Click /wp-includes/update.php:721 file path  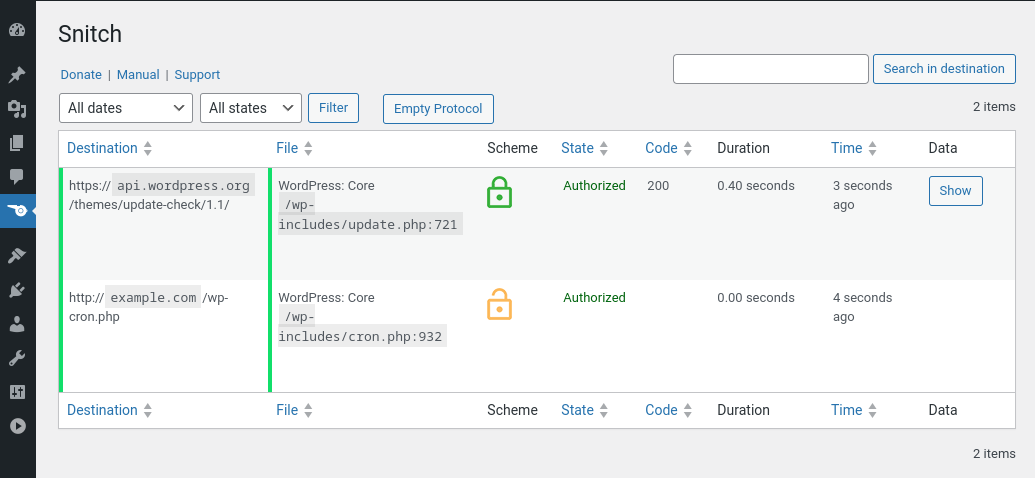(x=370, y=215)
